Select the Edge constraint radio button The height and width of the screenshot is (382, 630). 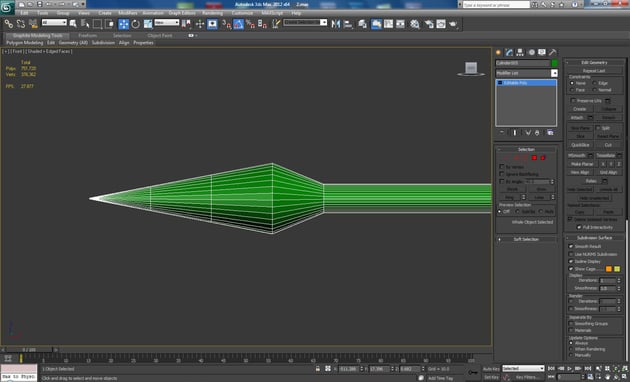[595, 83]
